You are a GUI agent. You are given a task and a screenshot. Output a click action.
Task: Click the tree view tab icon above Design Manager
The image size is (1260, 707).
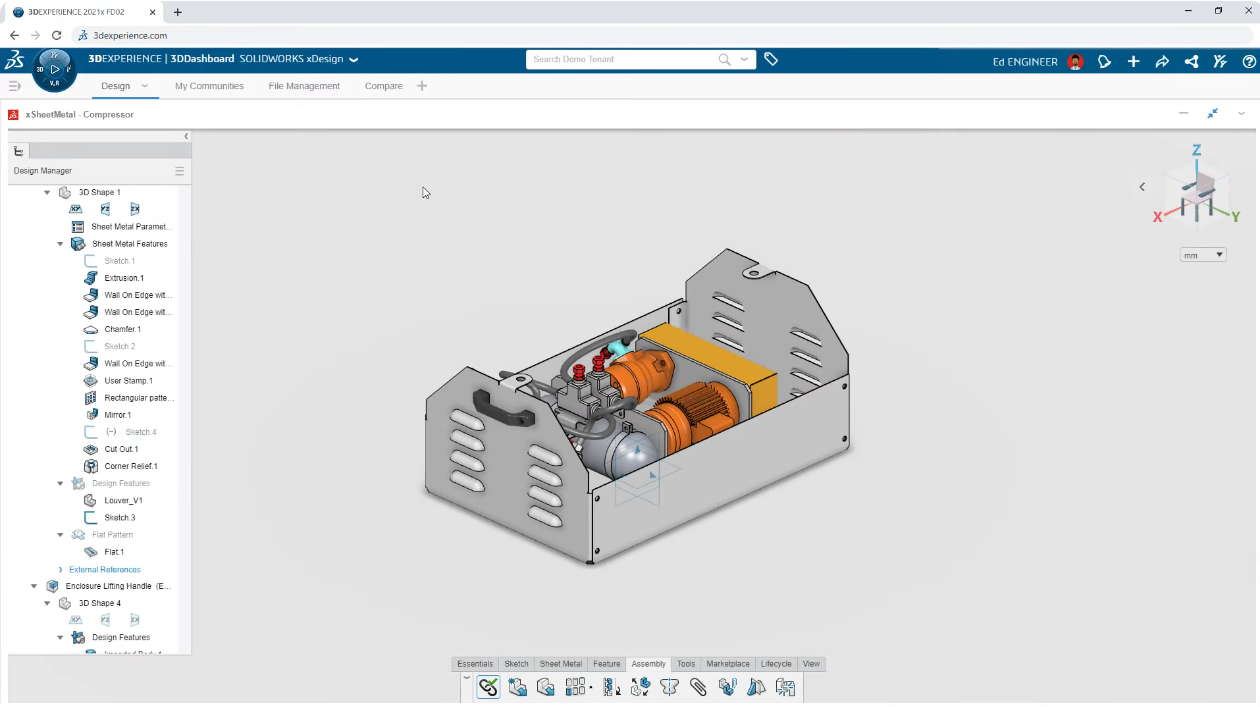point(18,151)
